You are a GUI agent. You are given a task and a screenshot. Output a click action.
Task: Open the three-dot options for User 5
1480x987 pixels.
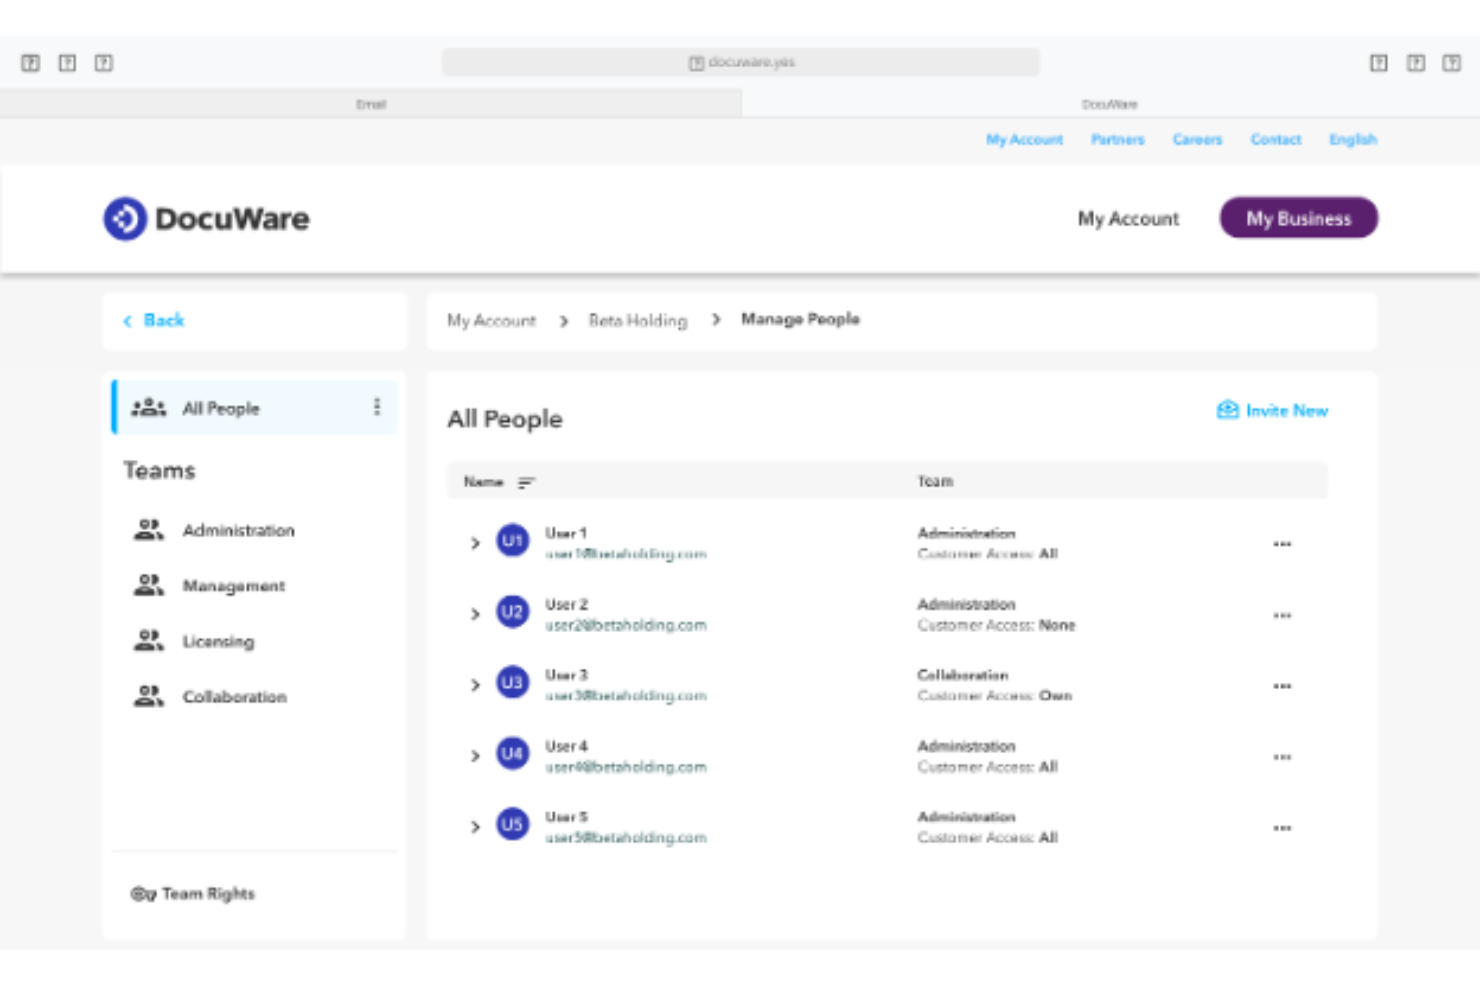[x=1282, y=828]
